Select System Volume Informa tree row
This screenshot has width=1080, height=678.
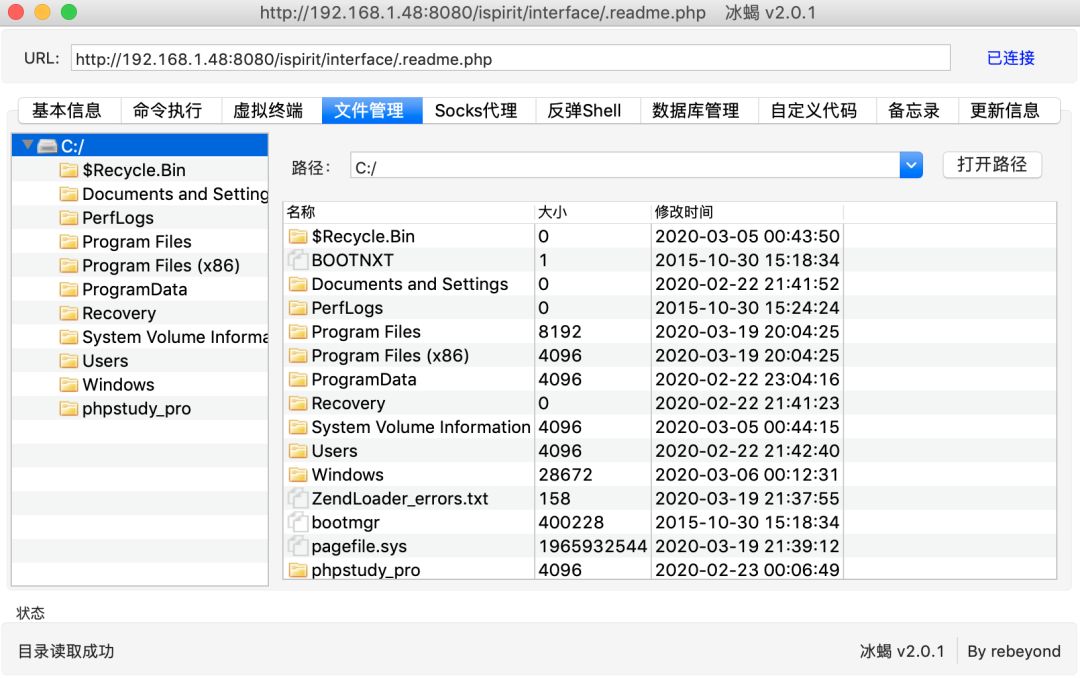tap(141, 337)
